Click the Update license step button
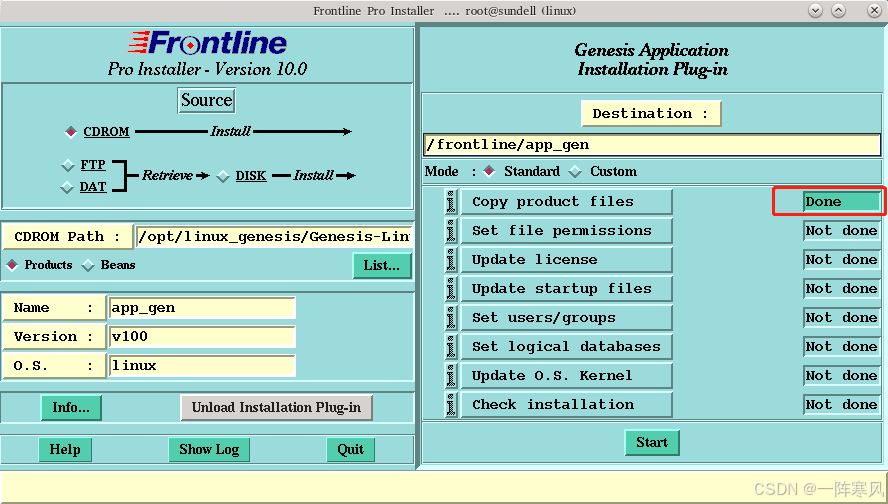 [566, 259]
